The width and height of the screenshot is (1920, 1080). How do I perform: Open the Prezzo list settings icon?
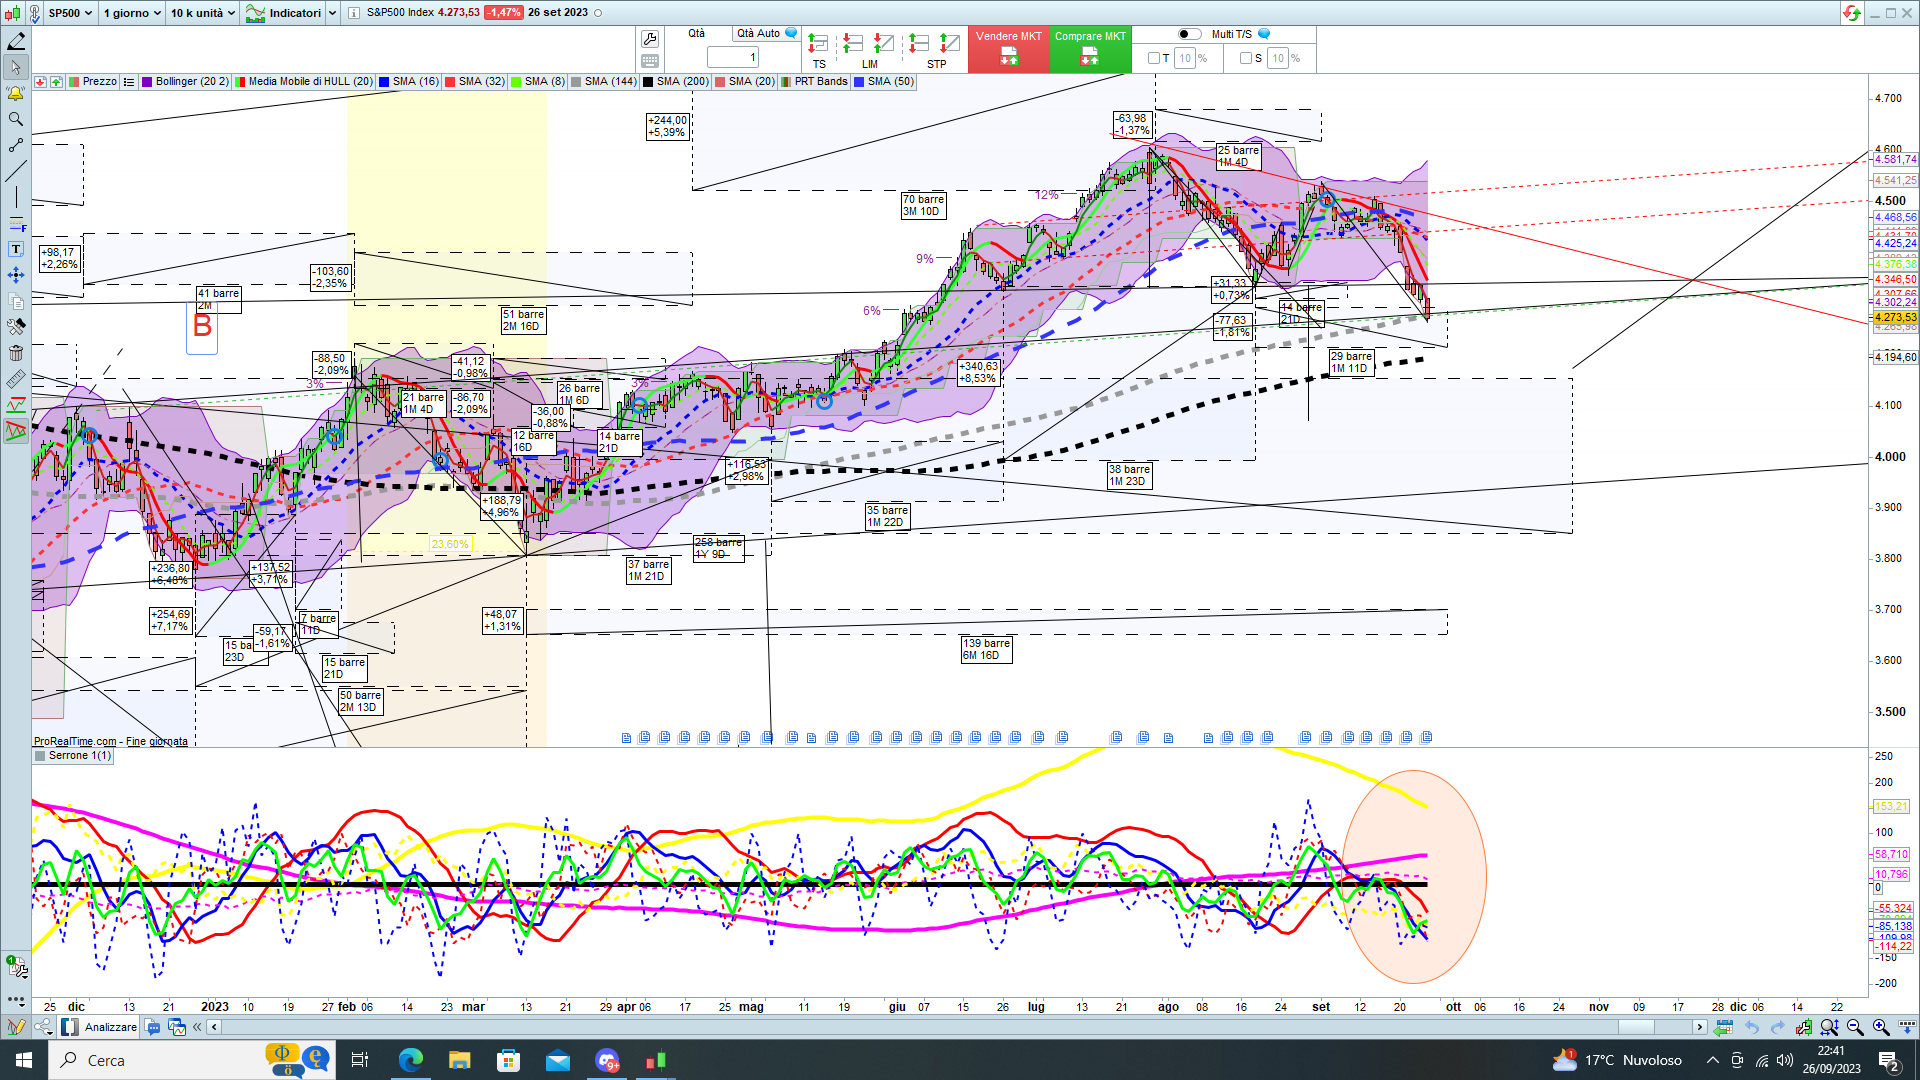(x=128, y=82)
